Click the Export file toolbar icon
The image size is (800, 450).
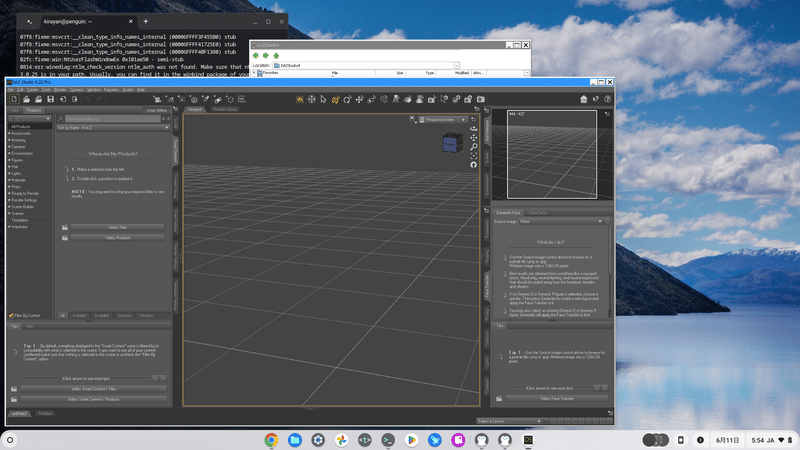[x=74, y=99]
